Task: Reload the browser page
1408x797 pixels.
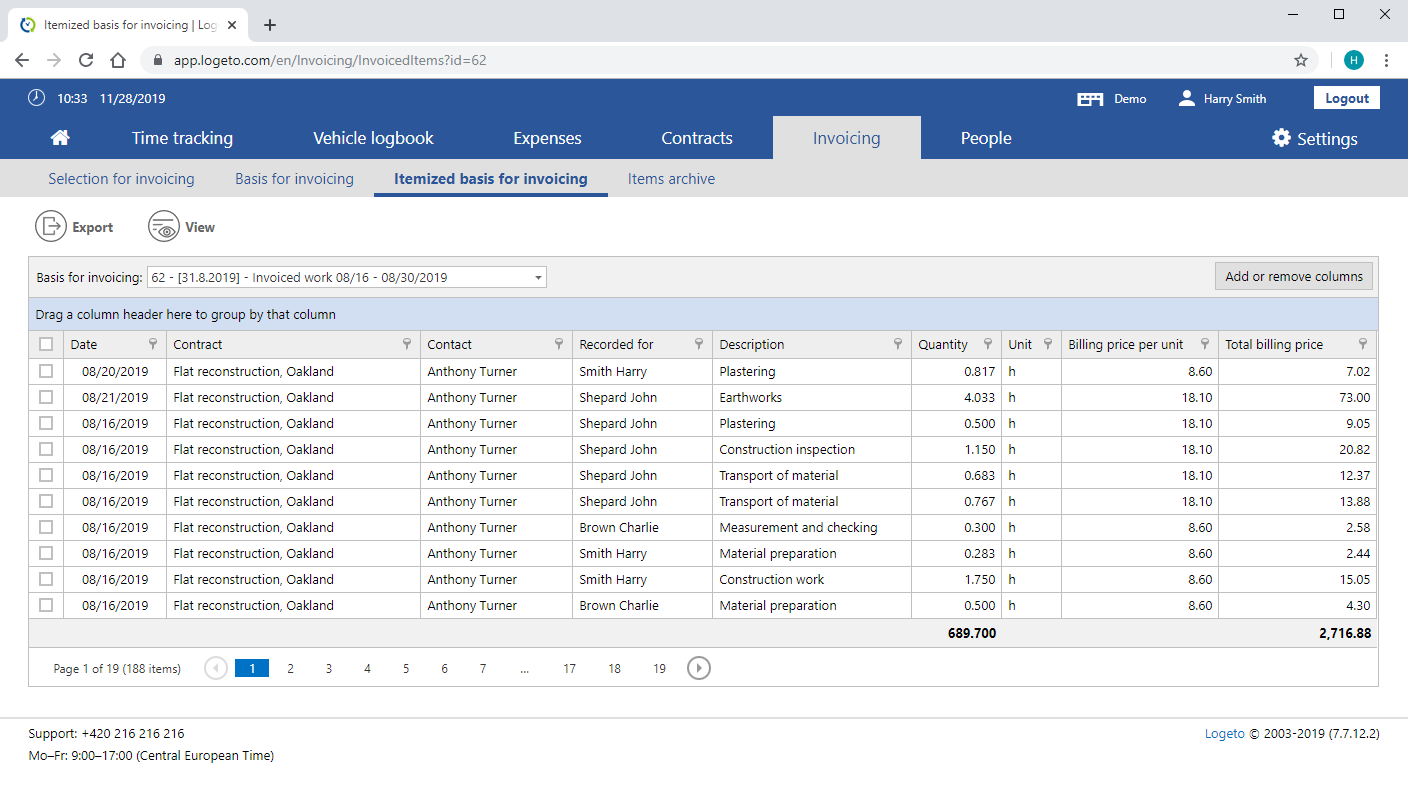Action: 86,60
